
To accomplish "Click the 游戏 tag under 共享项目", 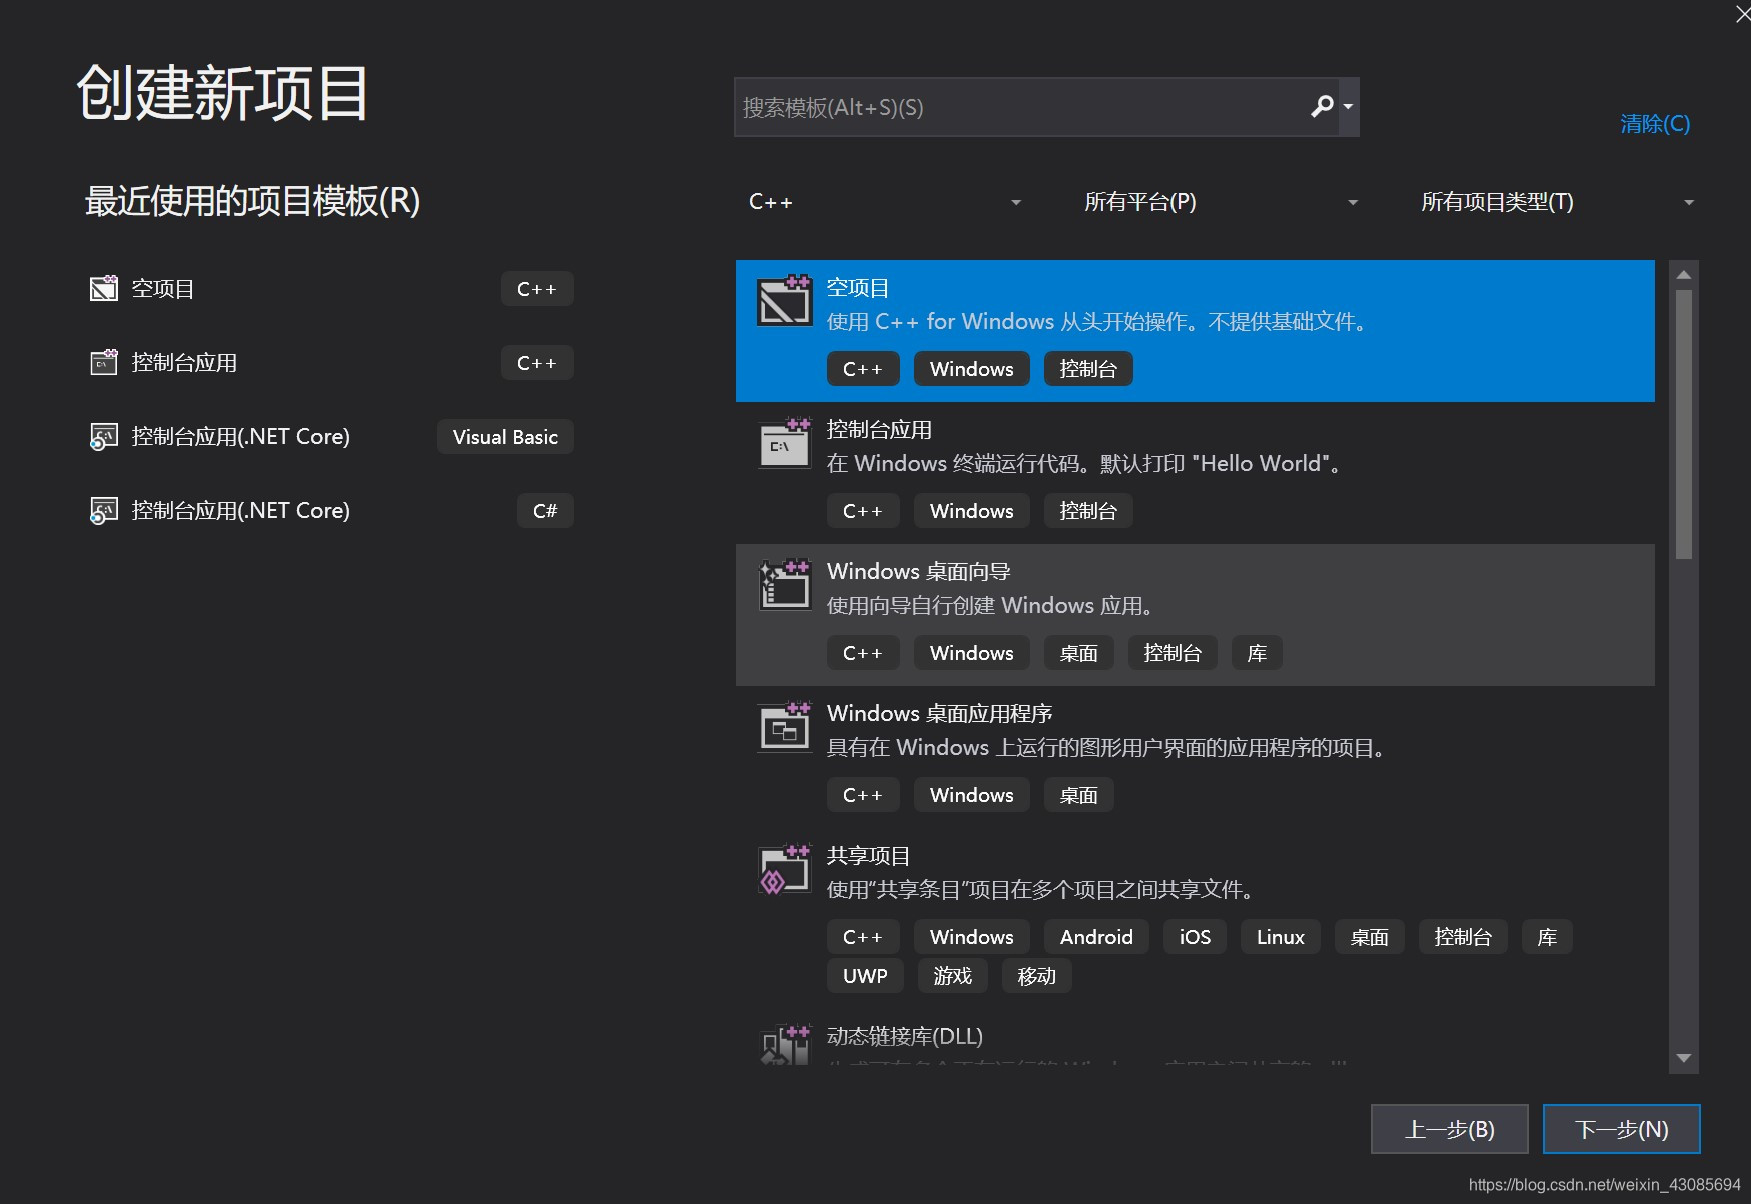I will point(953,976).
